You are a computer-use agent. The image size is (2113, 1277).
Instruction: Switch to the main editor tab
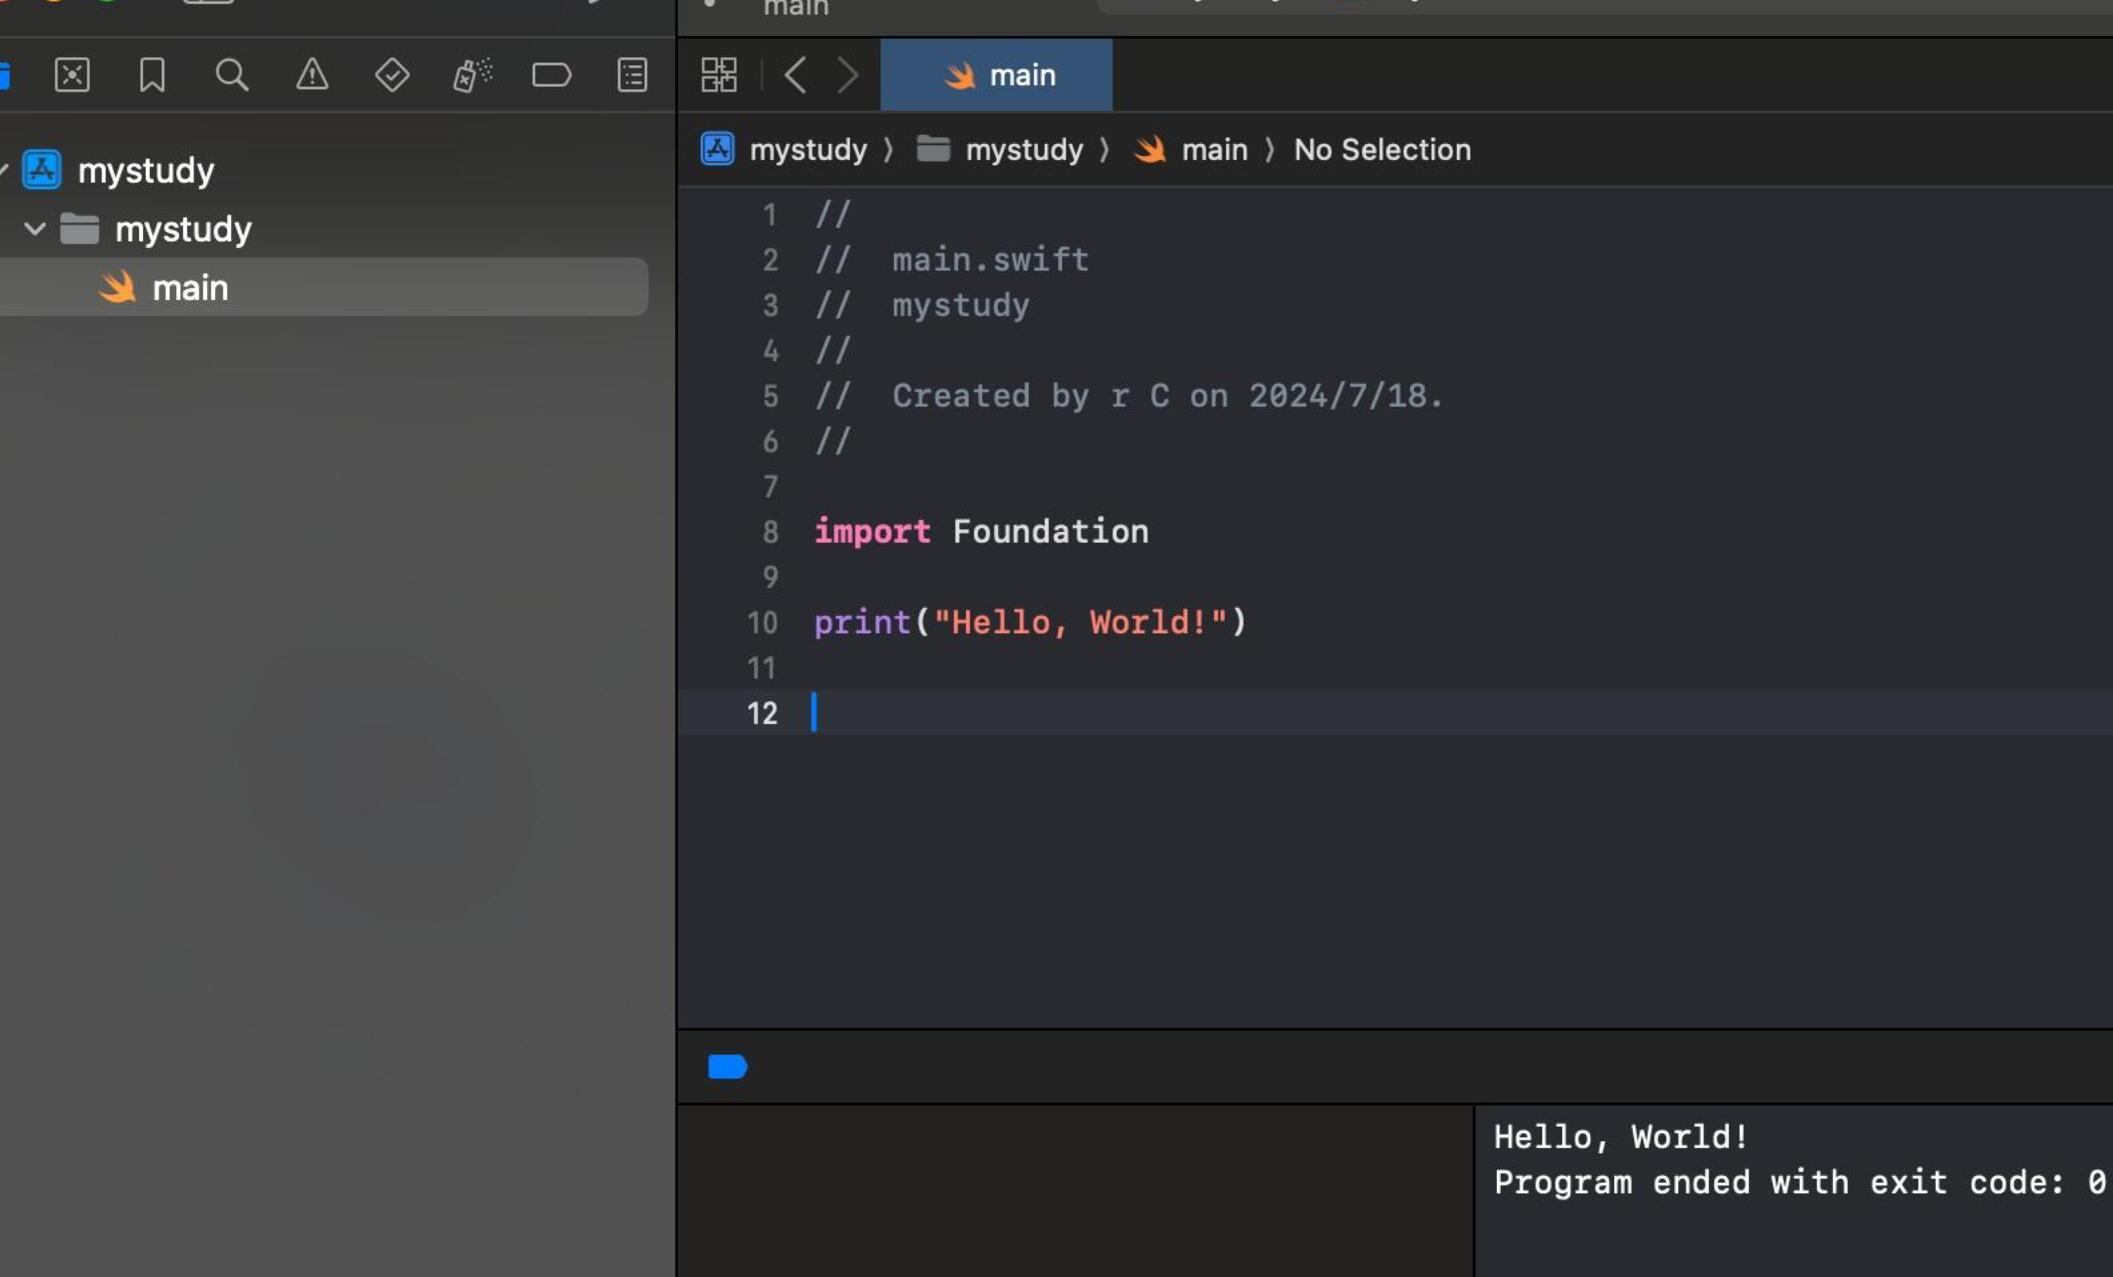tap(996, 75)
